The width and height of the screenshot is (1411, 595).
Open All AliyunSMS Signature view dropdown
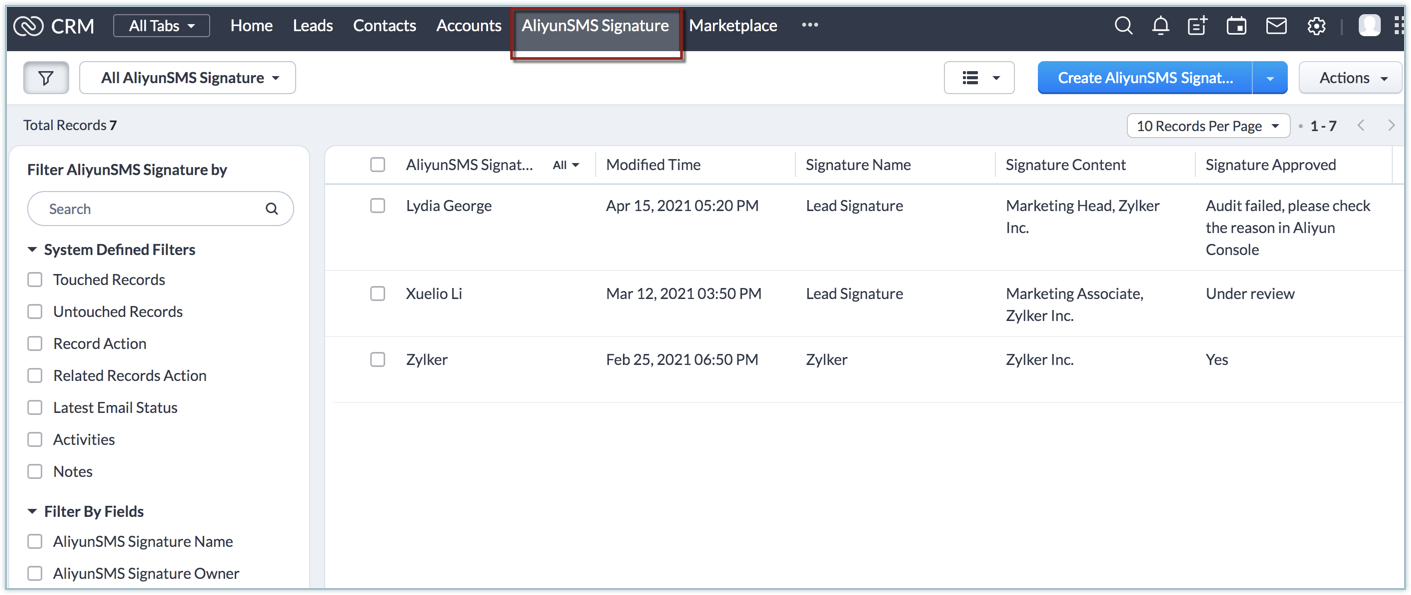coord(188,77)
